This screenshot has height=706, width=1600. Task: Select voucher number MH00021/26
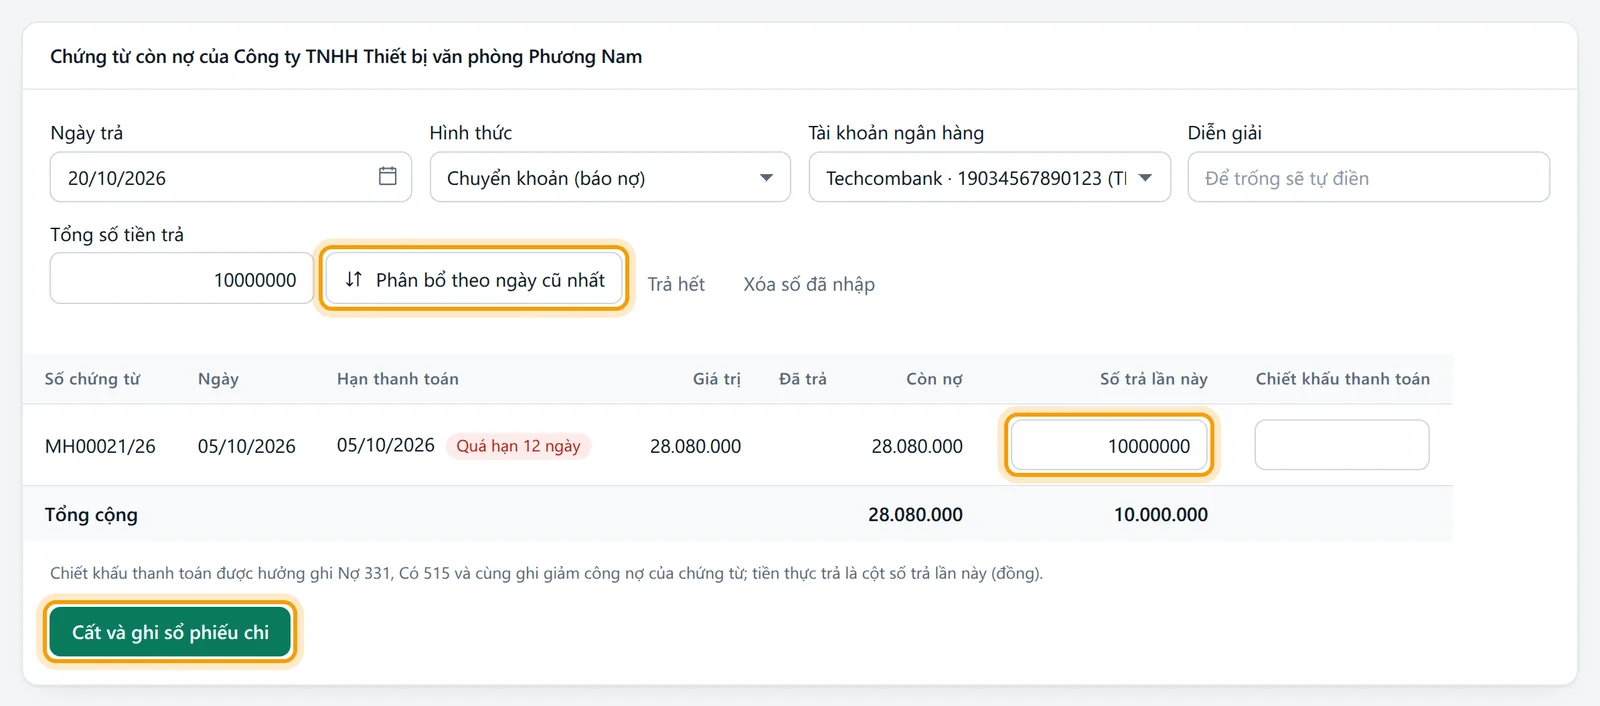(100, 446)
